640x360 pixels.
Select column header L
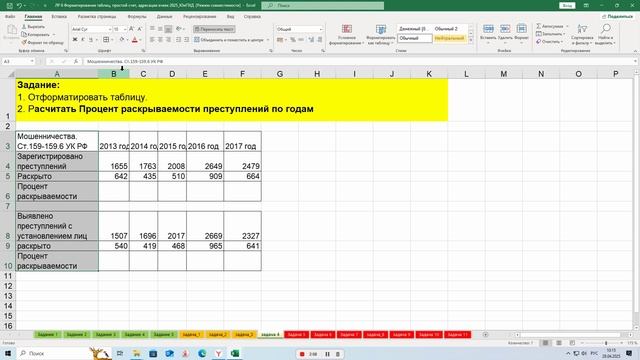[466, 74]
